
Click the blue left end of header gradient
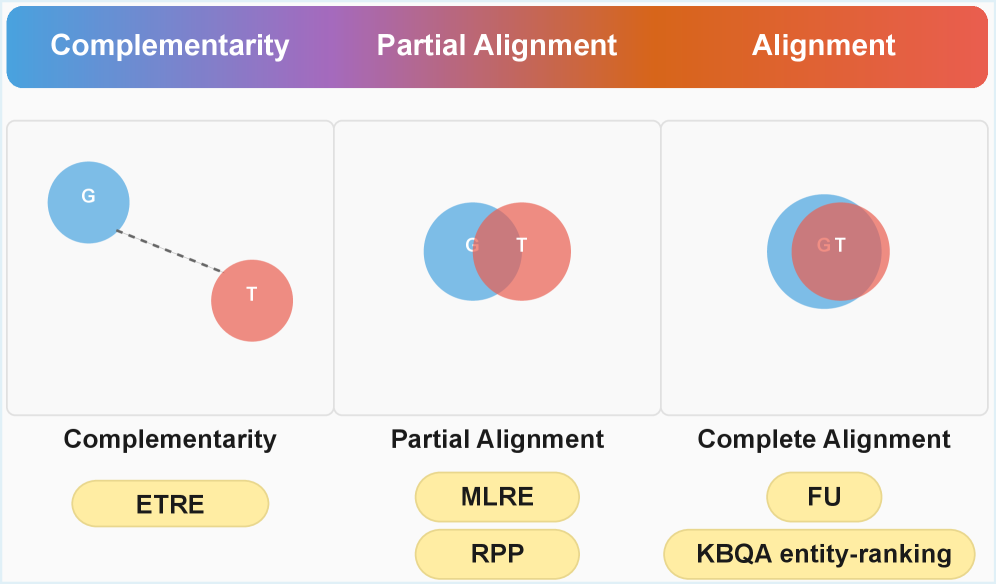click(26, 46)
